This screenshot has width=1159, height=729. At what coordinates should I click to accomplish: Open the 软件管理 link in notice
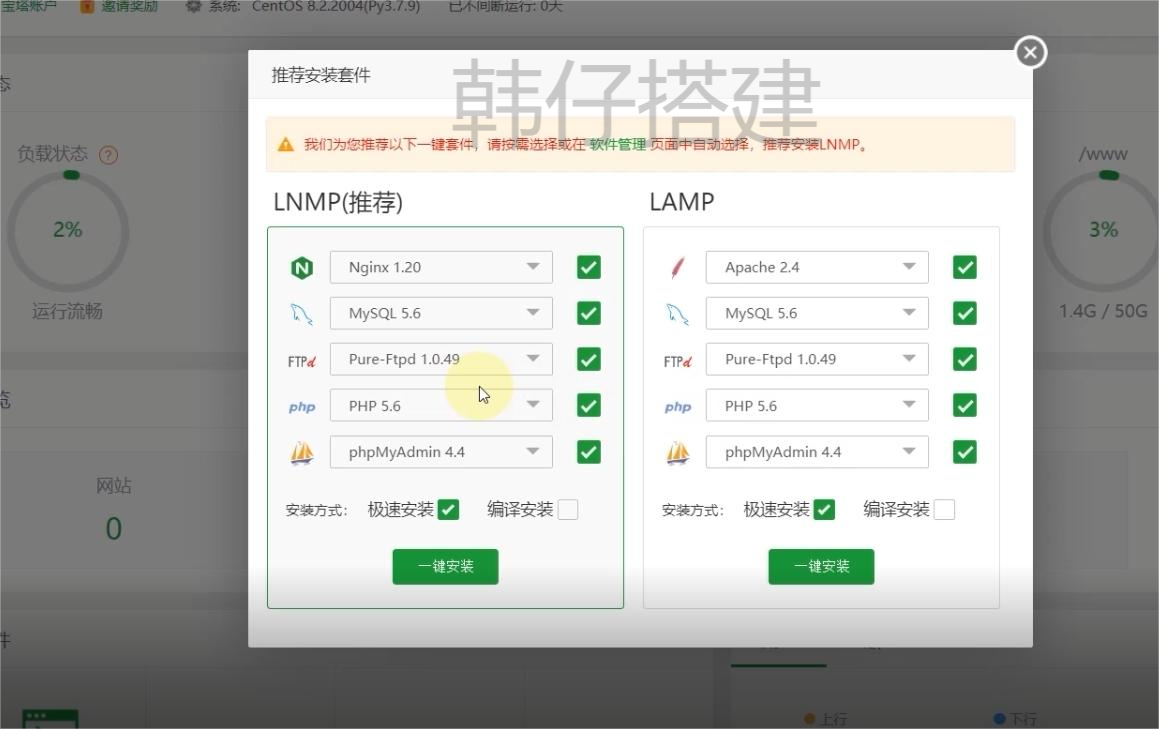617,144
